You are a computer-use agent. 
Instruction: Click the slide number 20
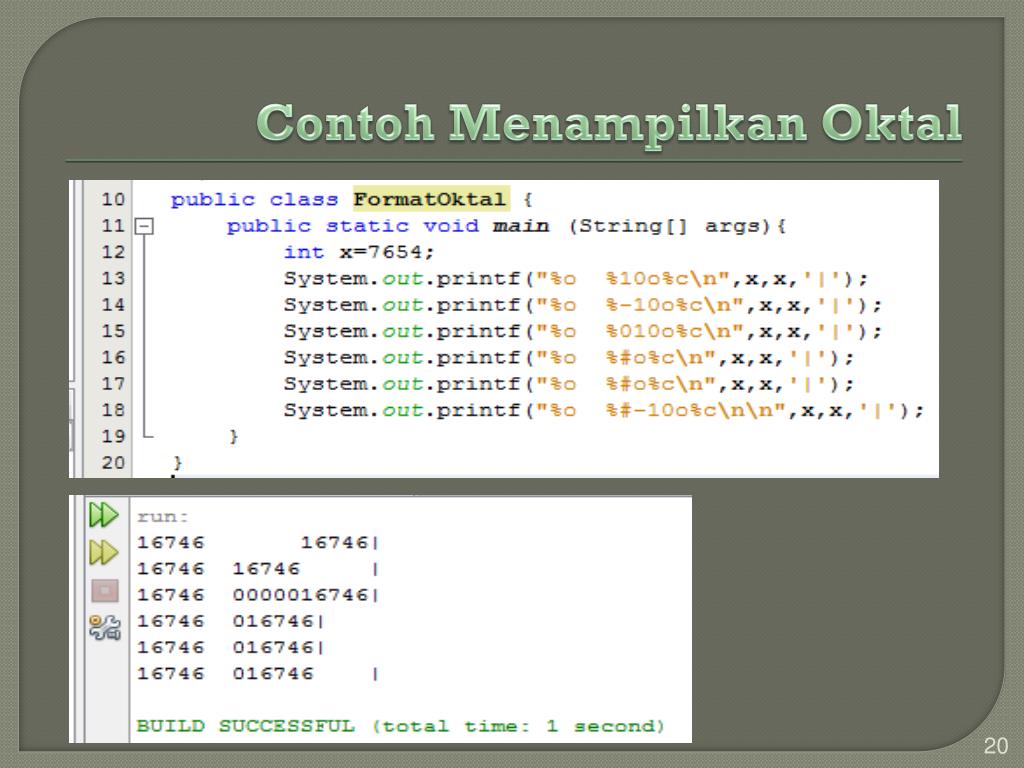coord(995,745)
